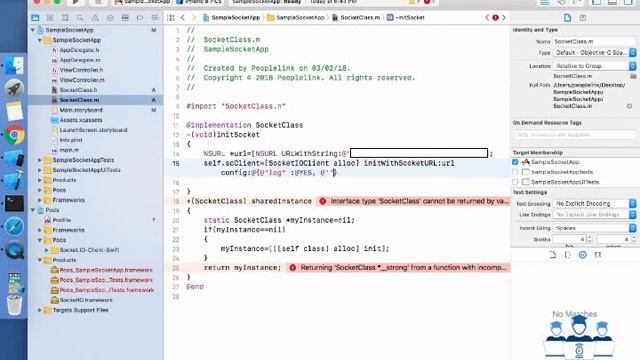The height and width of the screenshot is (360, 640).
Task: Click SampleSocketApp folder breadcrumb
Action: (296, 18)
